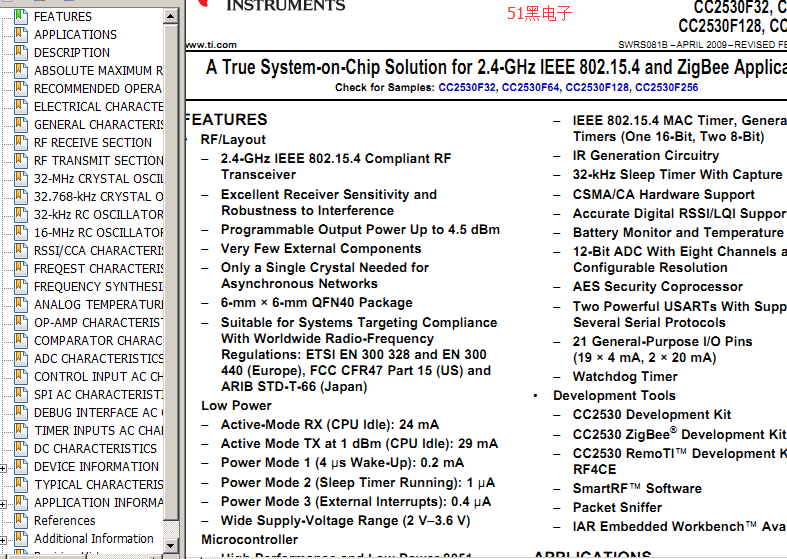
Task: Click the page text '6-mm × 6-mm QFN40 Package'
Action: point(317,303)
